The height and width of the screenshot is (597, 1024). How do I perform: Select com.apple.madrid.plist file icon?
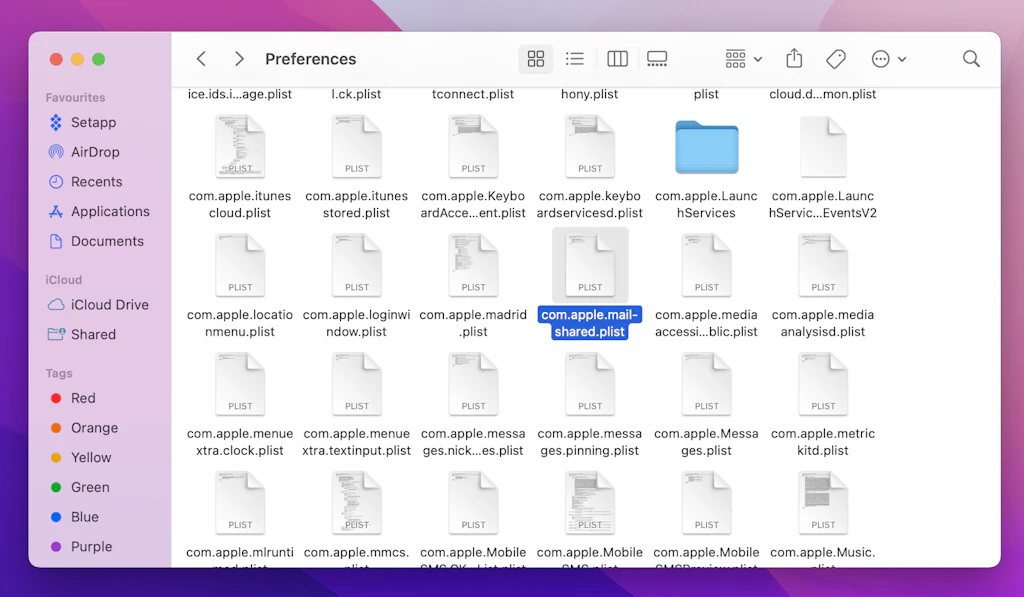pyautogui.click(x=473, y=265)
